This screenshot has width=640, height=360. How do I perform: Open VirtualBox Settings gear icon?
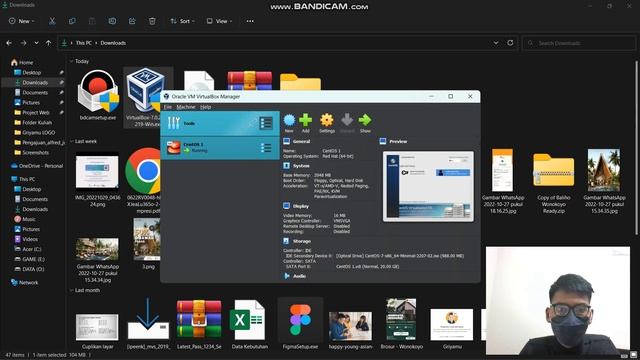[x=327, y=120]
